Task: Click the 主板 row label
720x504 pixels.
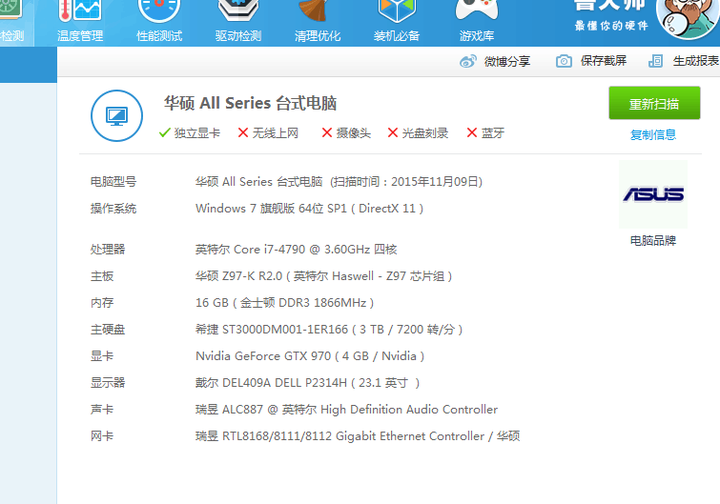Action: coord(102,276)
